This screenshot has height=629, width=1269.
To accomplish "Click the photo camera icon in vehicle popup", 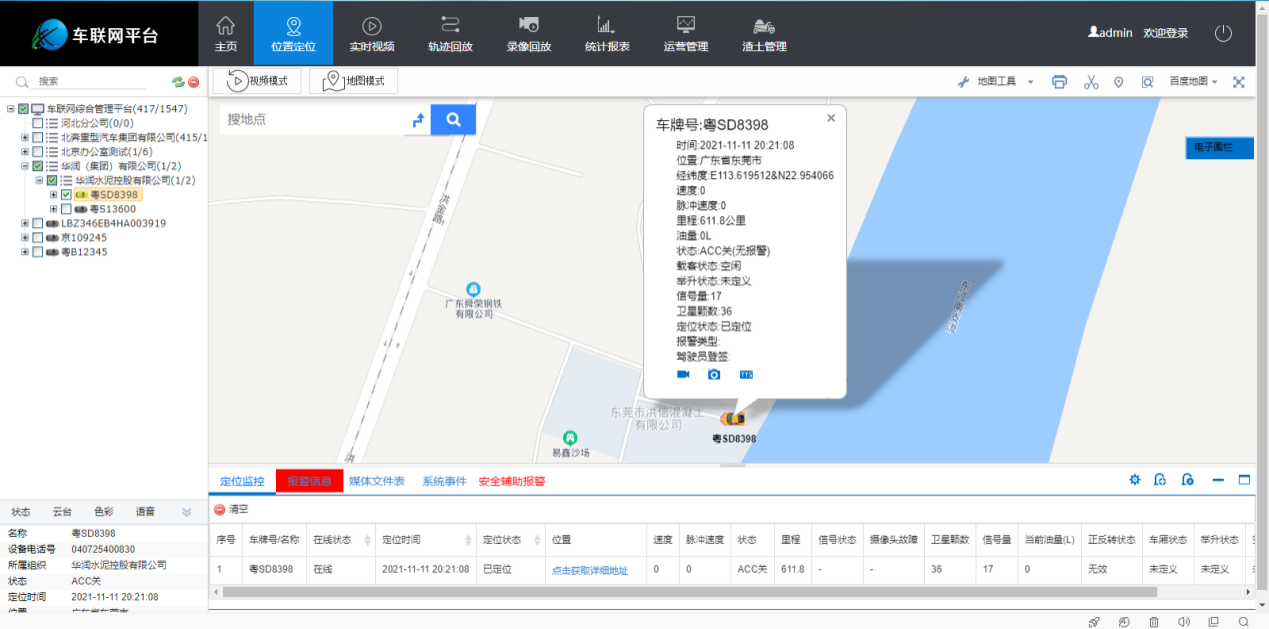I will (714, 374).
